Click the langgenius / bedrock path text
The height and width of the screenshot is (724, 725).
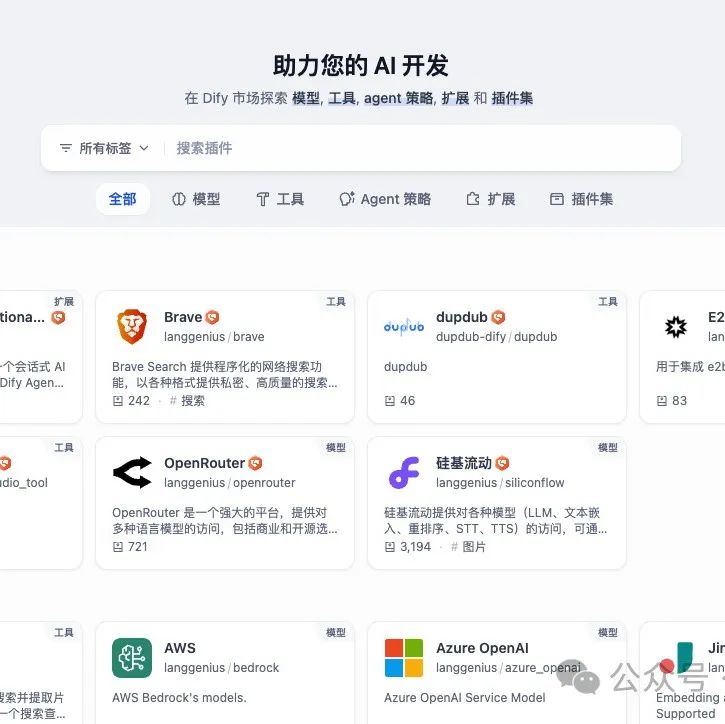coord(221,668)
